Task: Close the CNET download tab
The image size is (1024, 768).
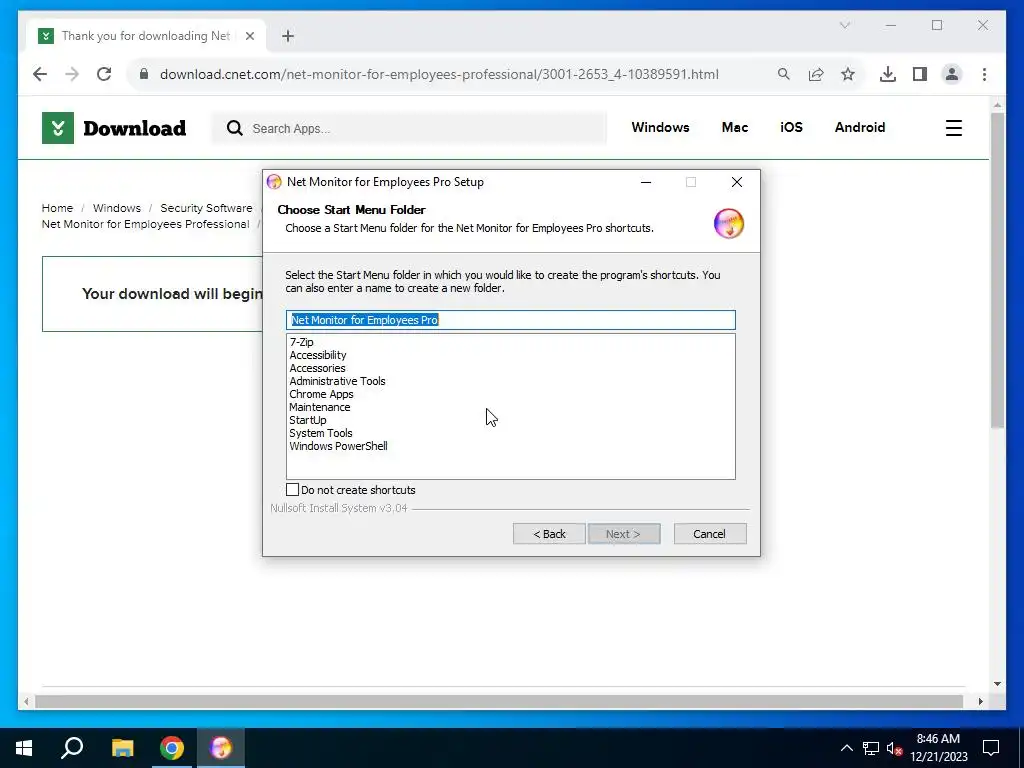Action: (249, 36)
